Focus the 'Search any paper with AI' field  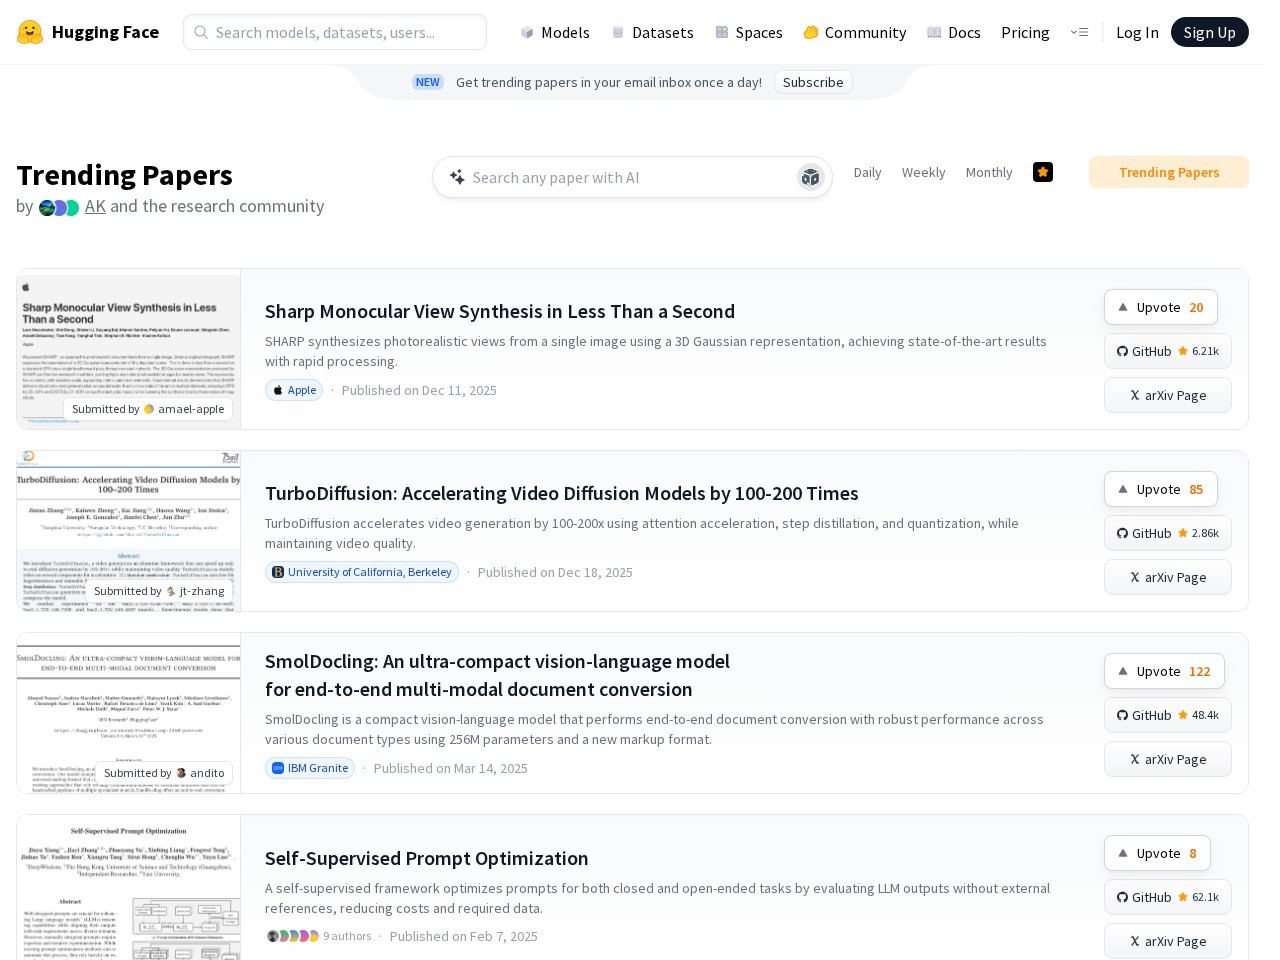point(620,178)
